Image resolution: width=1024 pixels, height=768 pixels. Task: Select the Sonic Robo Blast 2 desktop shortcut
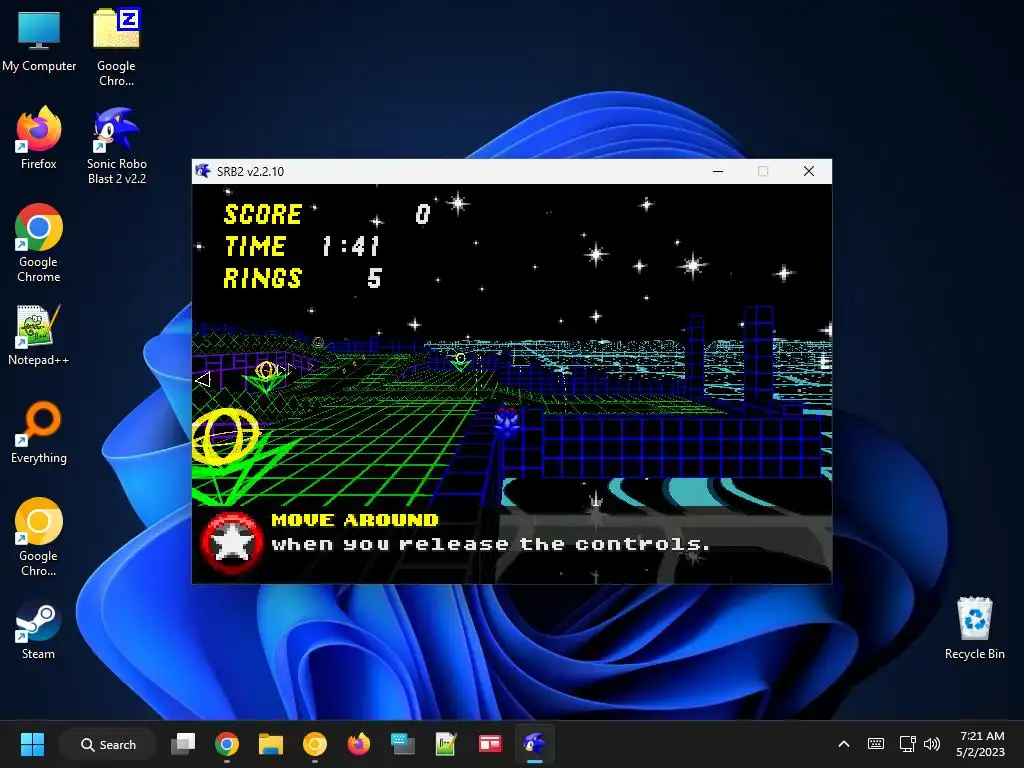click(x=116, y=146)
